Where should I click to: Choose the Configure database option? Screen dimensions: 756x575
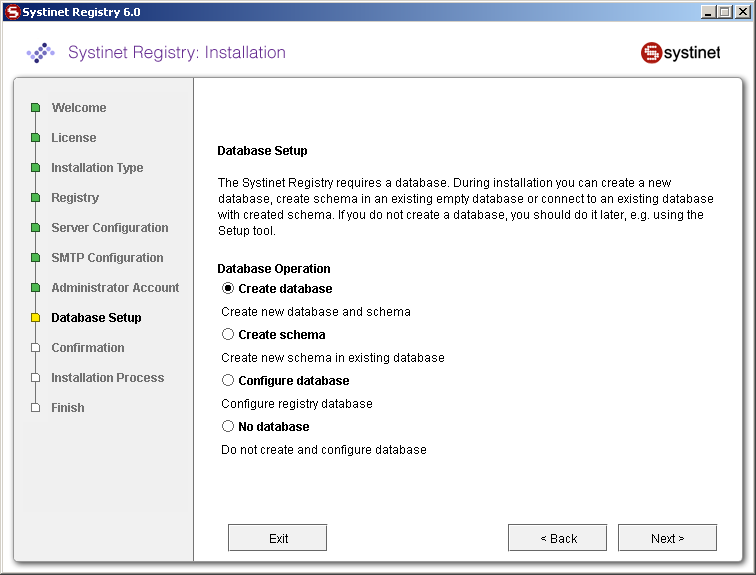click(228, 380)
